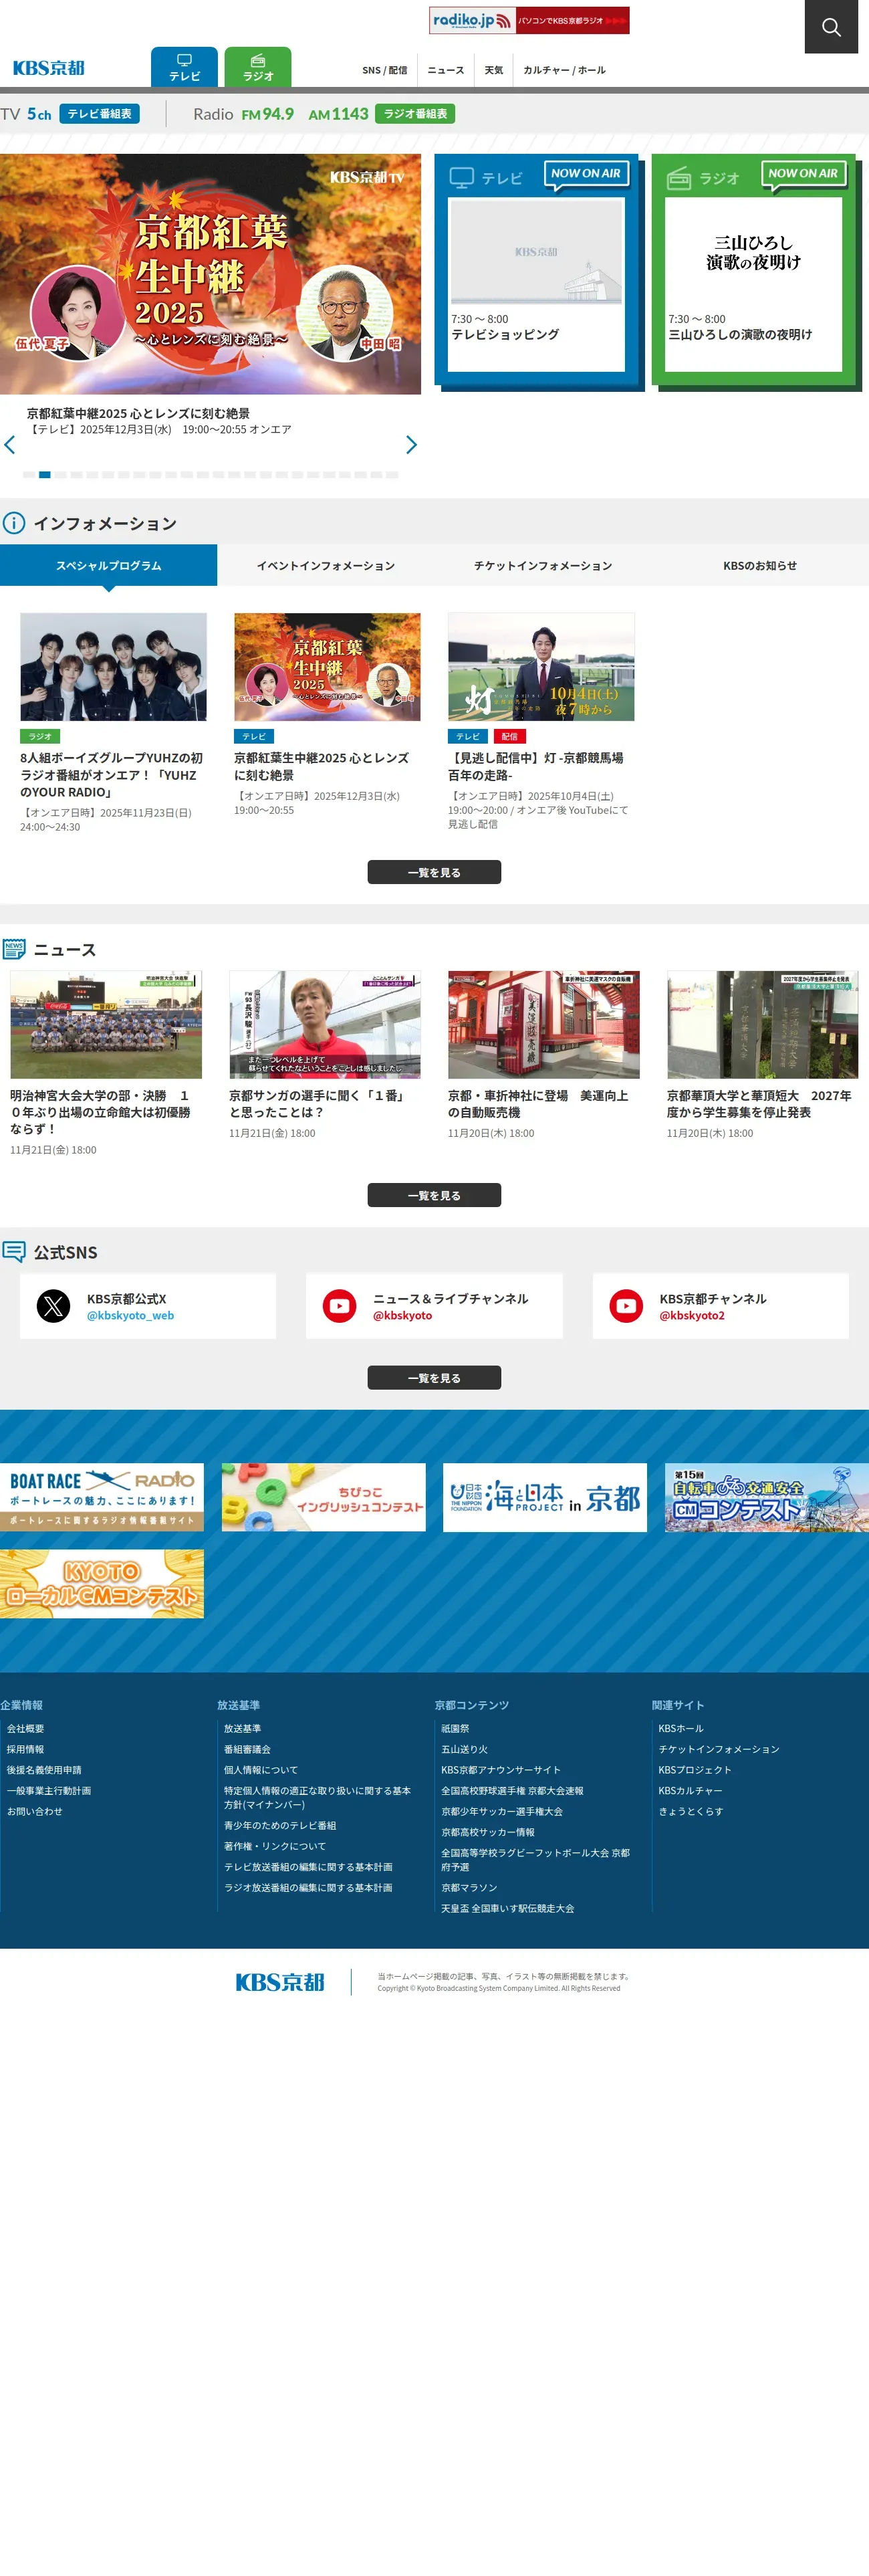Image resolution: width=869 pixels, height=2576 pixels.
Task: Open 会社概要 footer link
Action: click(x=25, y=1728)
